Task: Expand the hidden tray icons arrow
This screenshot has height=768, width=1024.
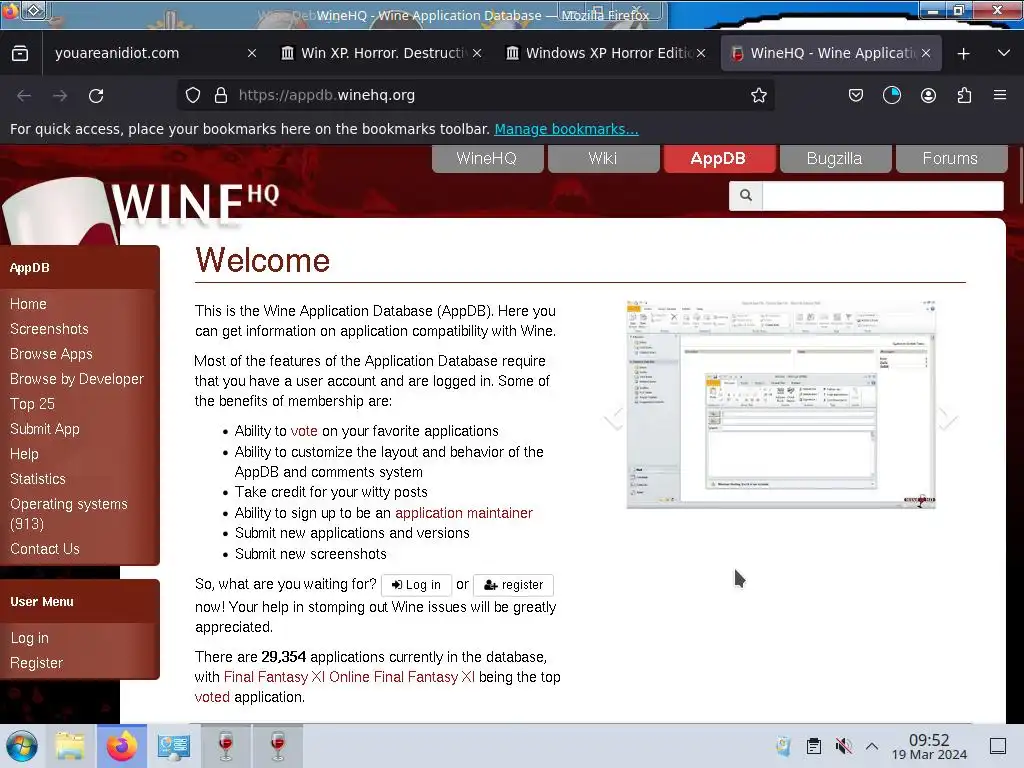Action: (872, 746)
